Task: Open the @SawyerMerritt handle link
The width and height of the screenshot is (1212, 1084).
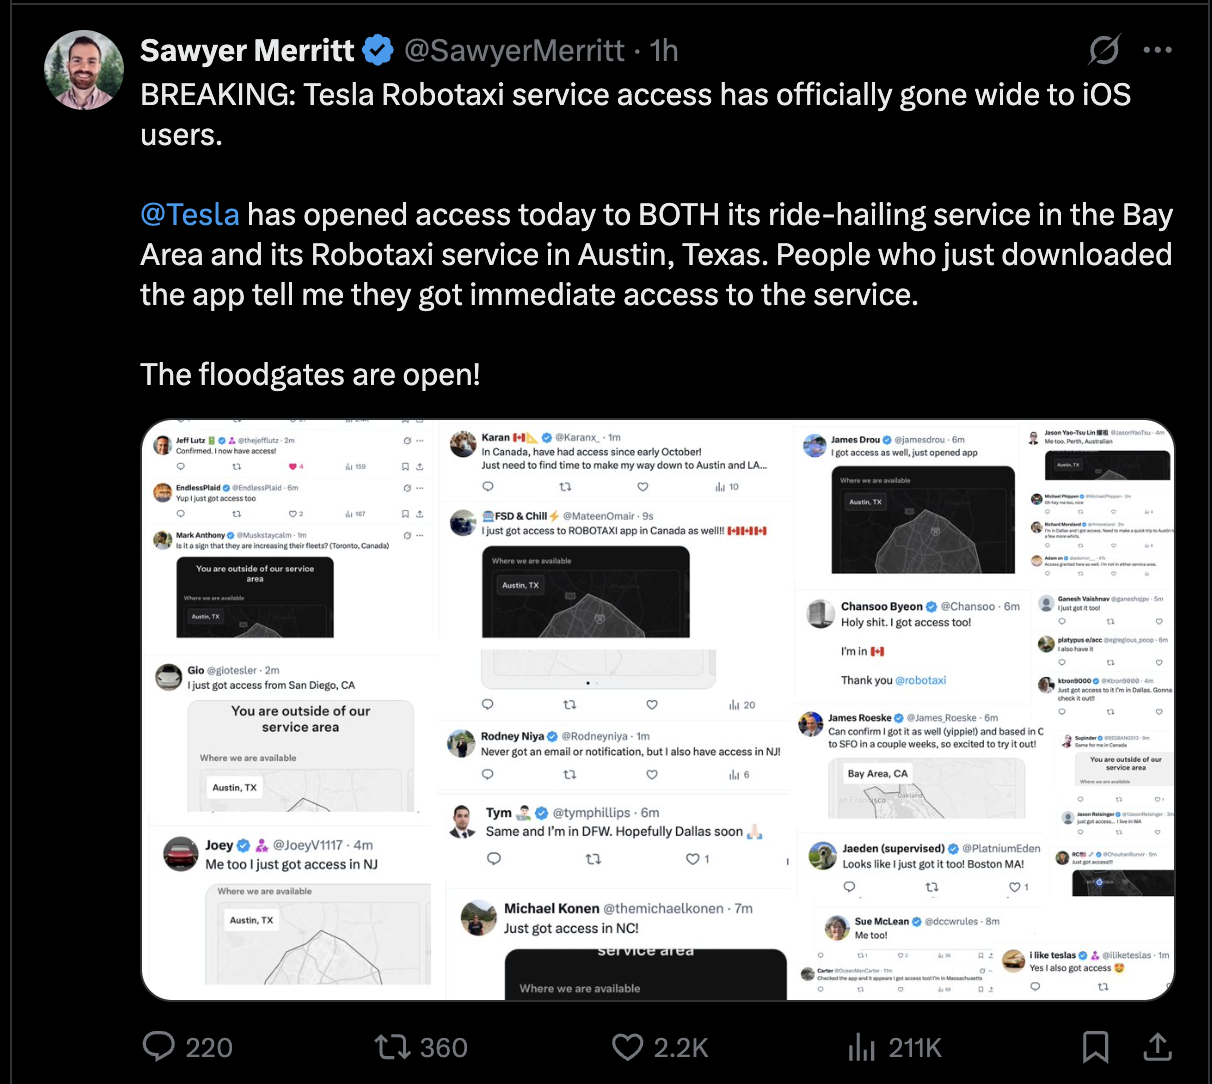Action: pyautogui.click(x=514, y=50)
